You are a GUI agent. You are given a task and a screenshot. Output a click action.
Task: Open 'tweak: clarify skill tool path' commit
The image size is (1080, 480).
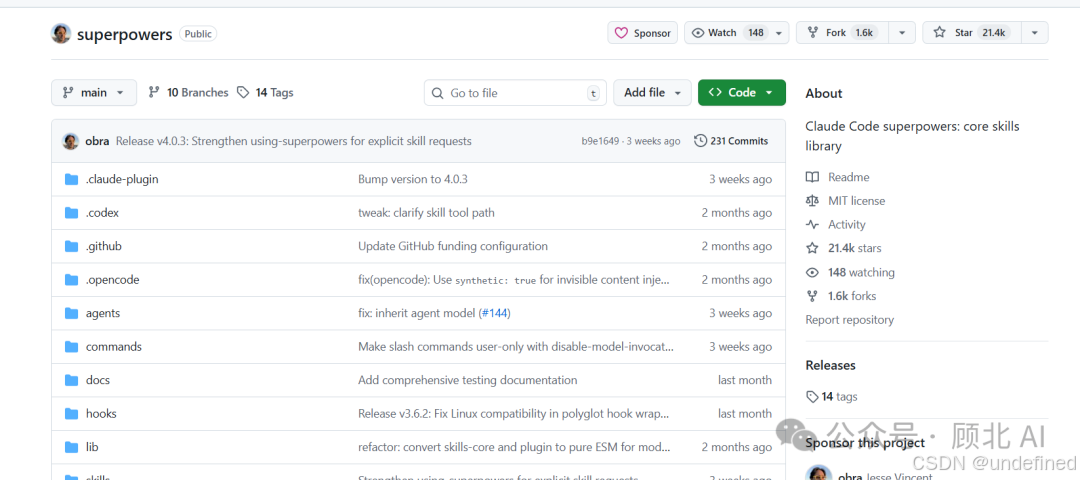[426, 213]
